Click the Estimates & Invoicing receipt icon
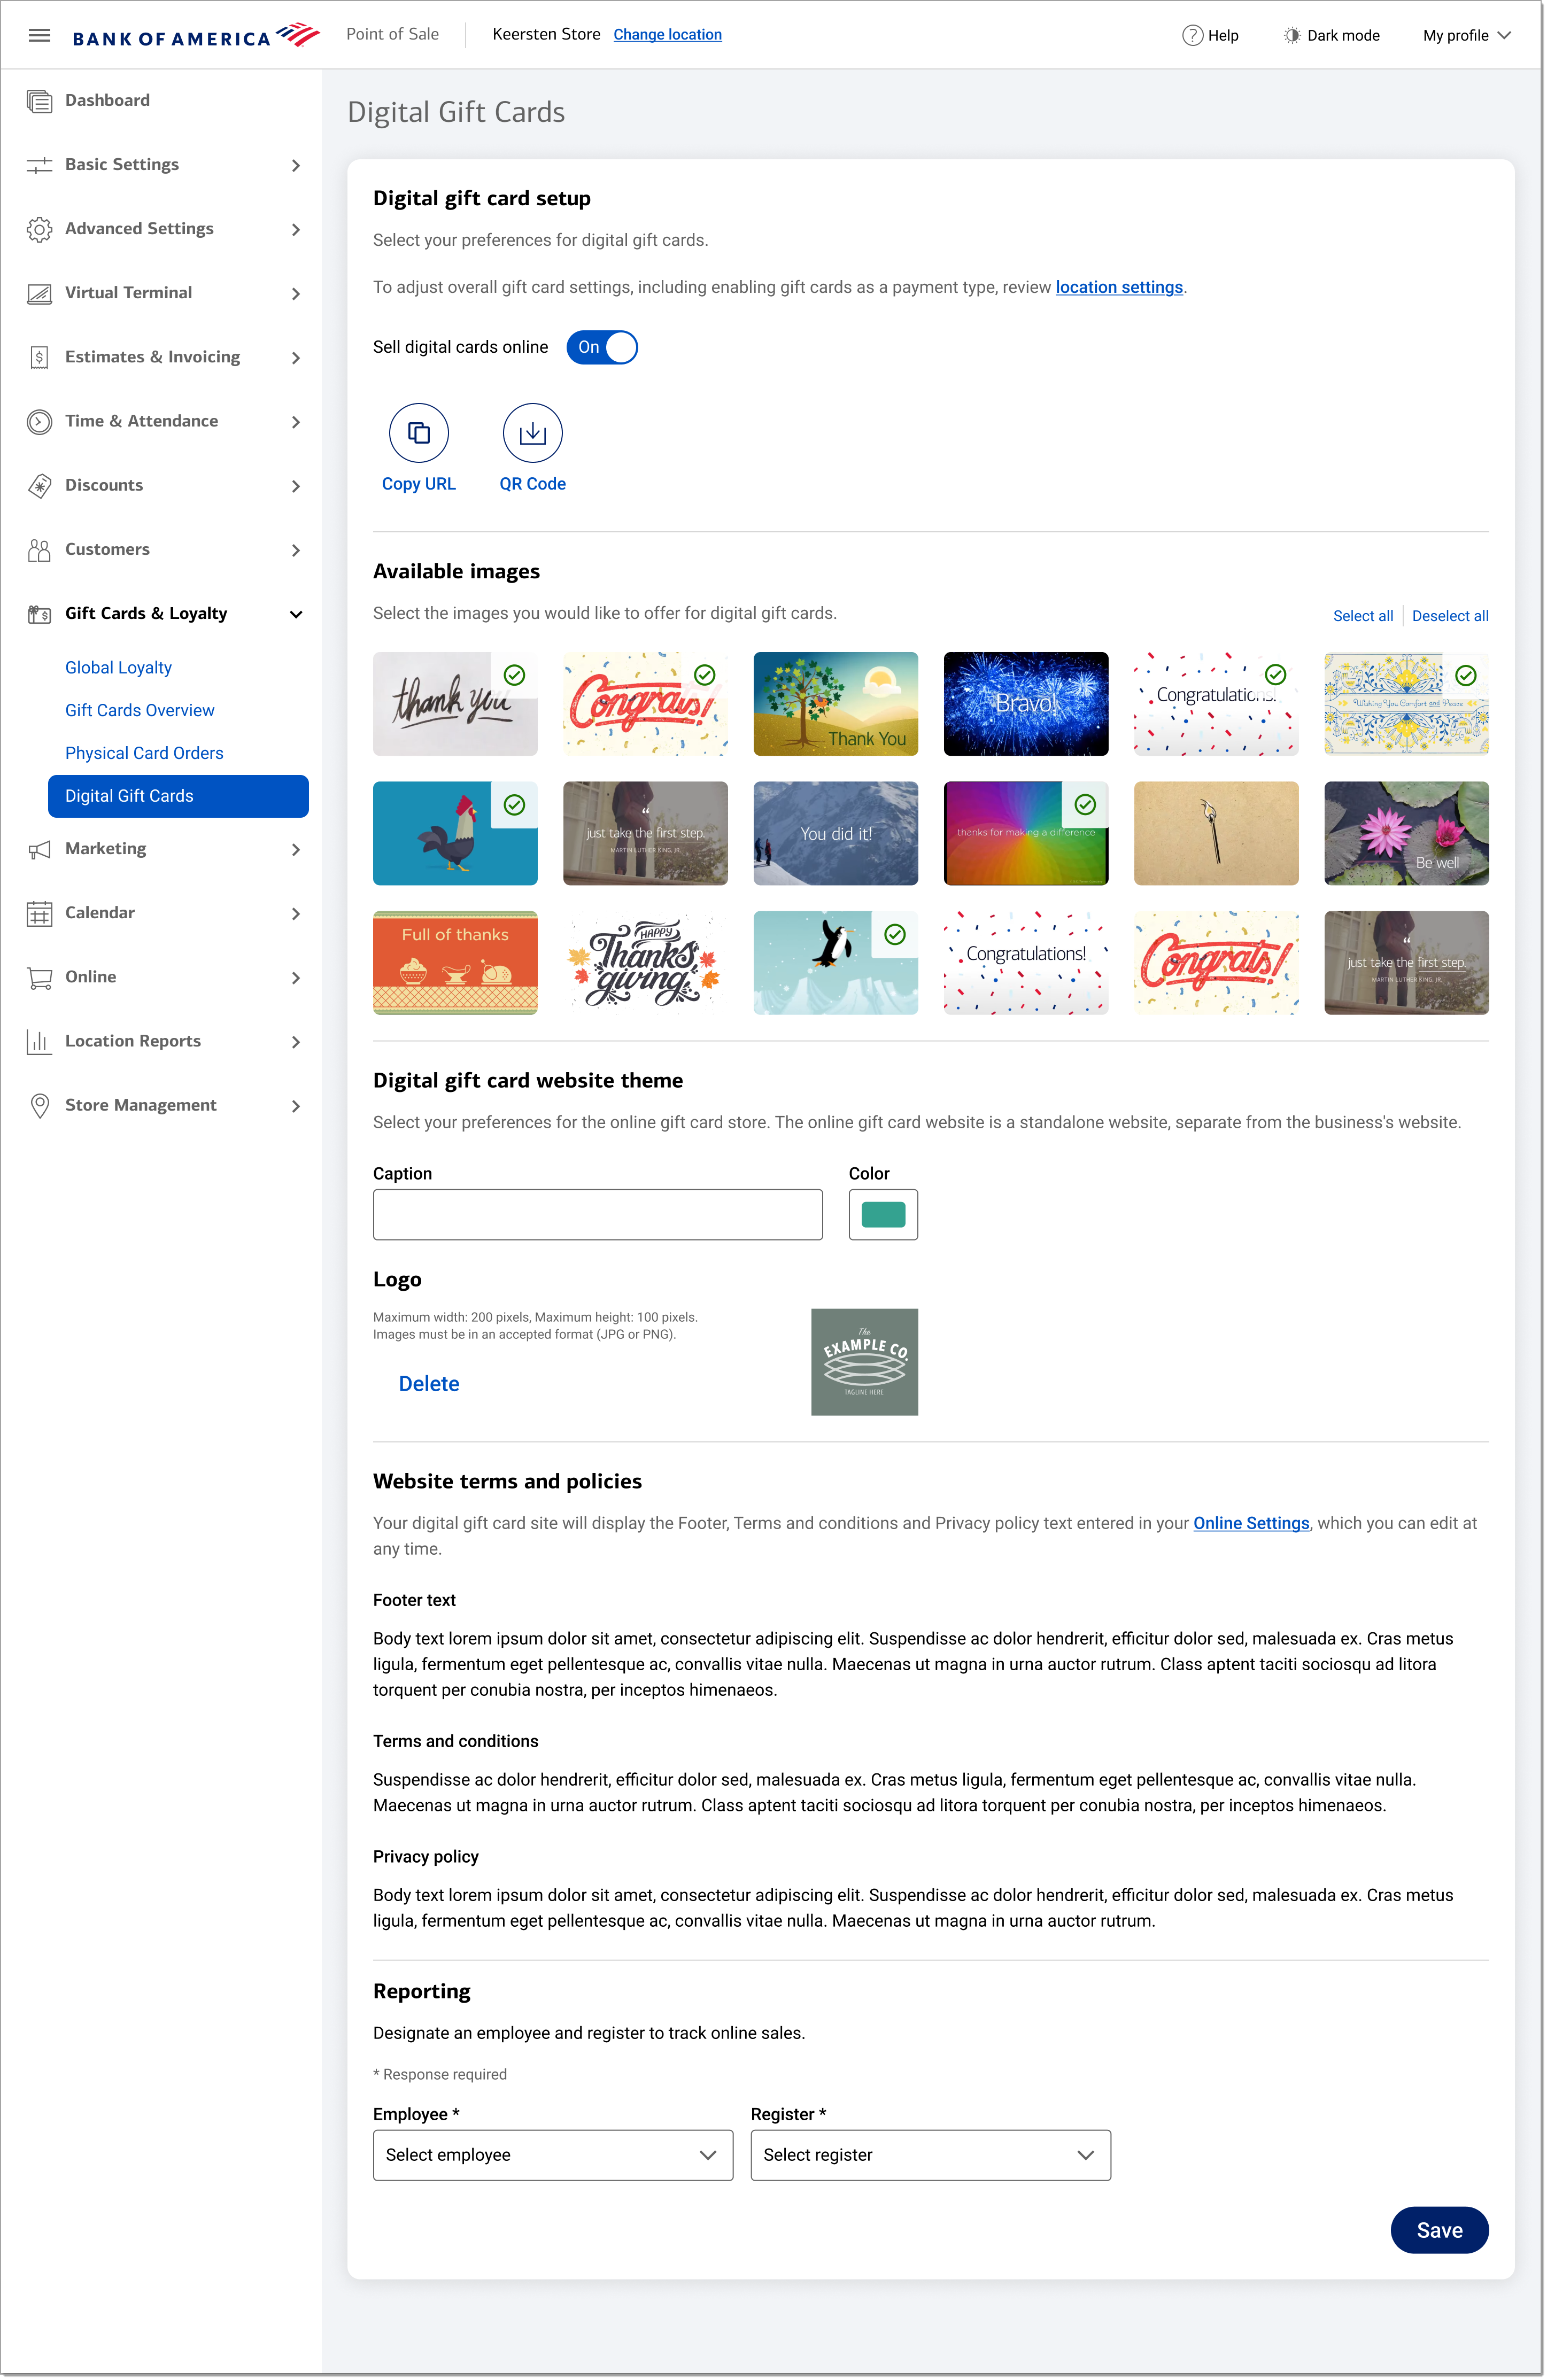Screen dimensions: 1547x2380 coord(39,357)
